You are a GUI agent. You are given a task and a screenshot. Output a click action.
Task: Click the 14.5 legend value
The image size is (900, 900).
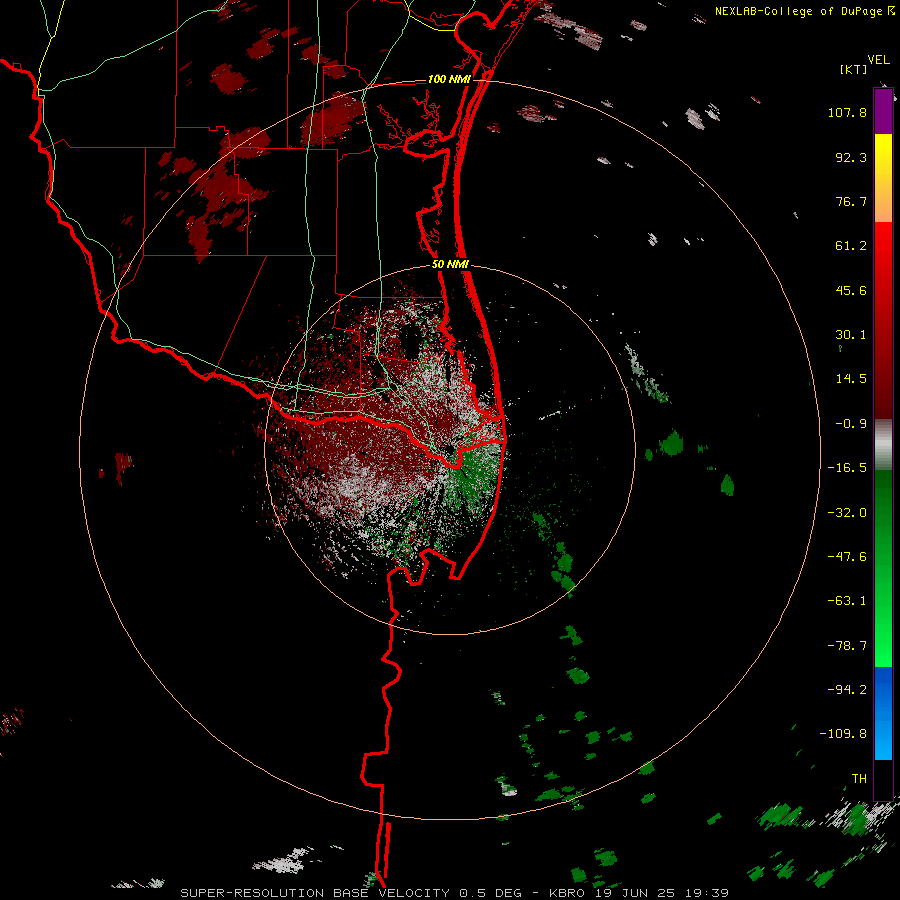point(851,379)
